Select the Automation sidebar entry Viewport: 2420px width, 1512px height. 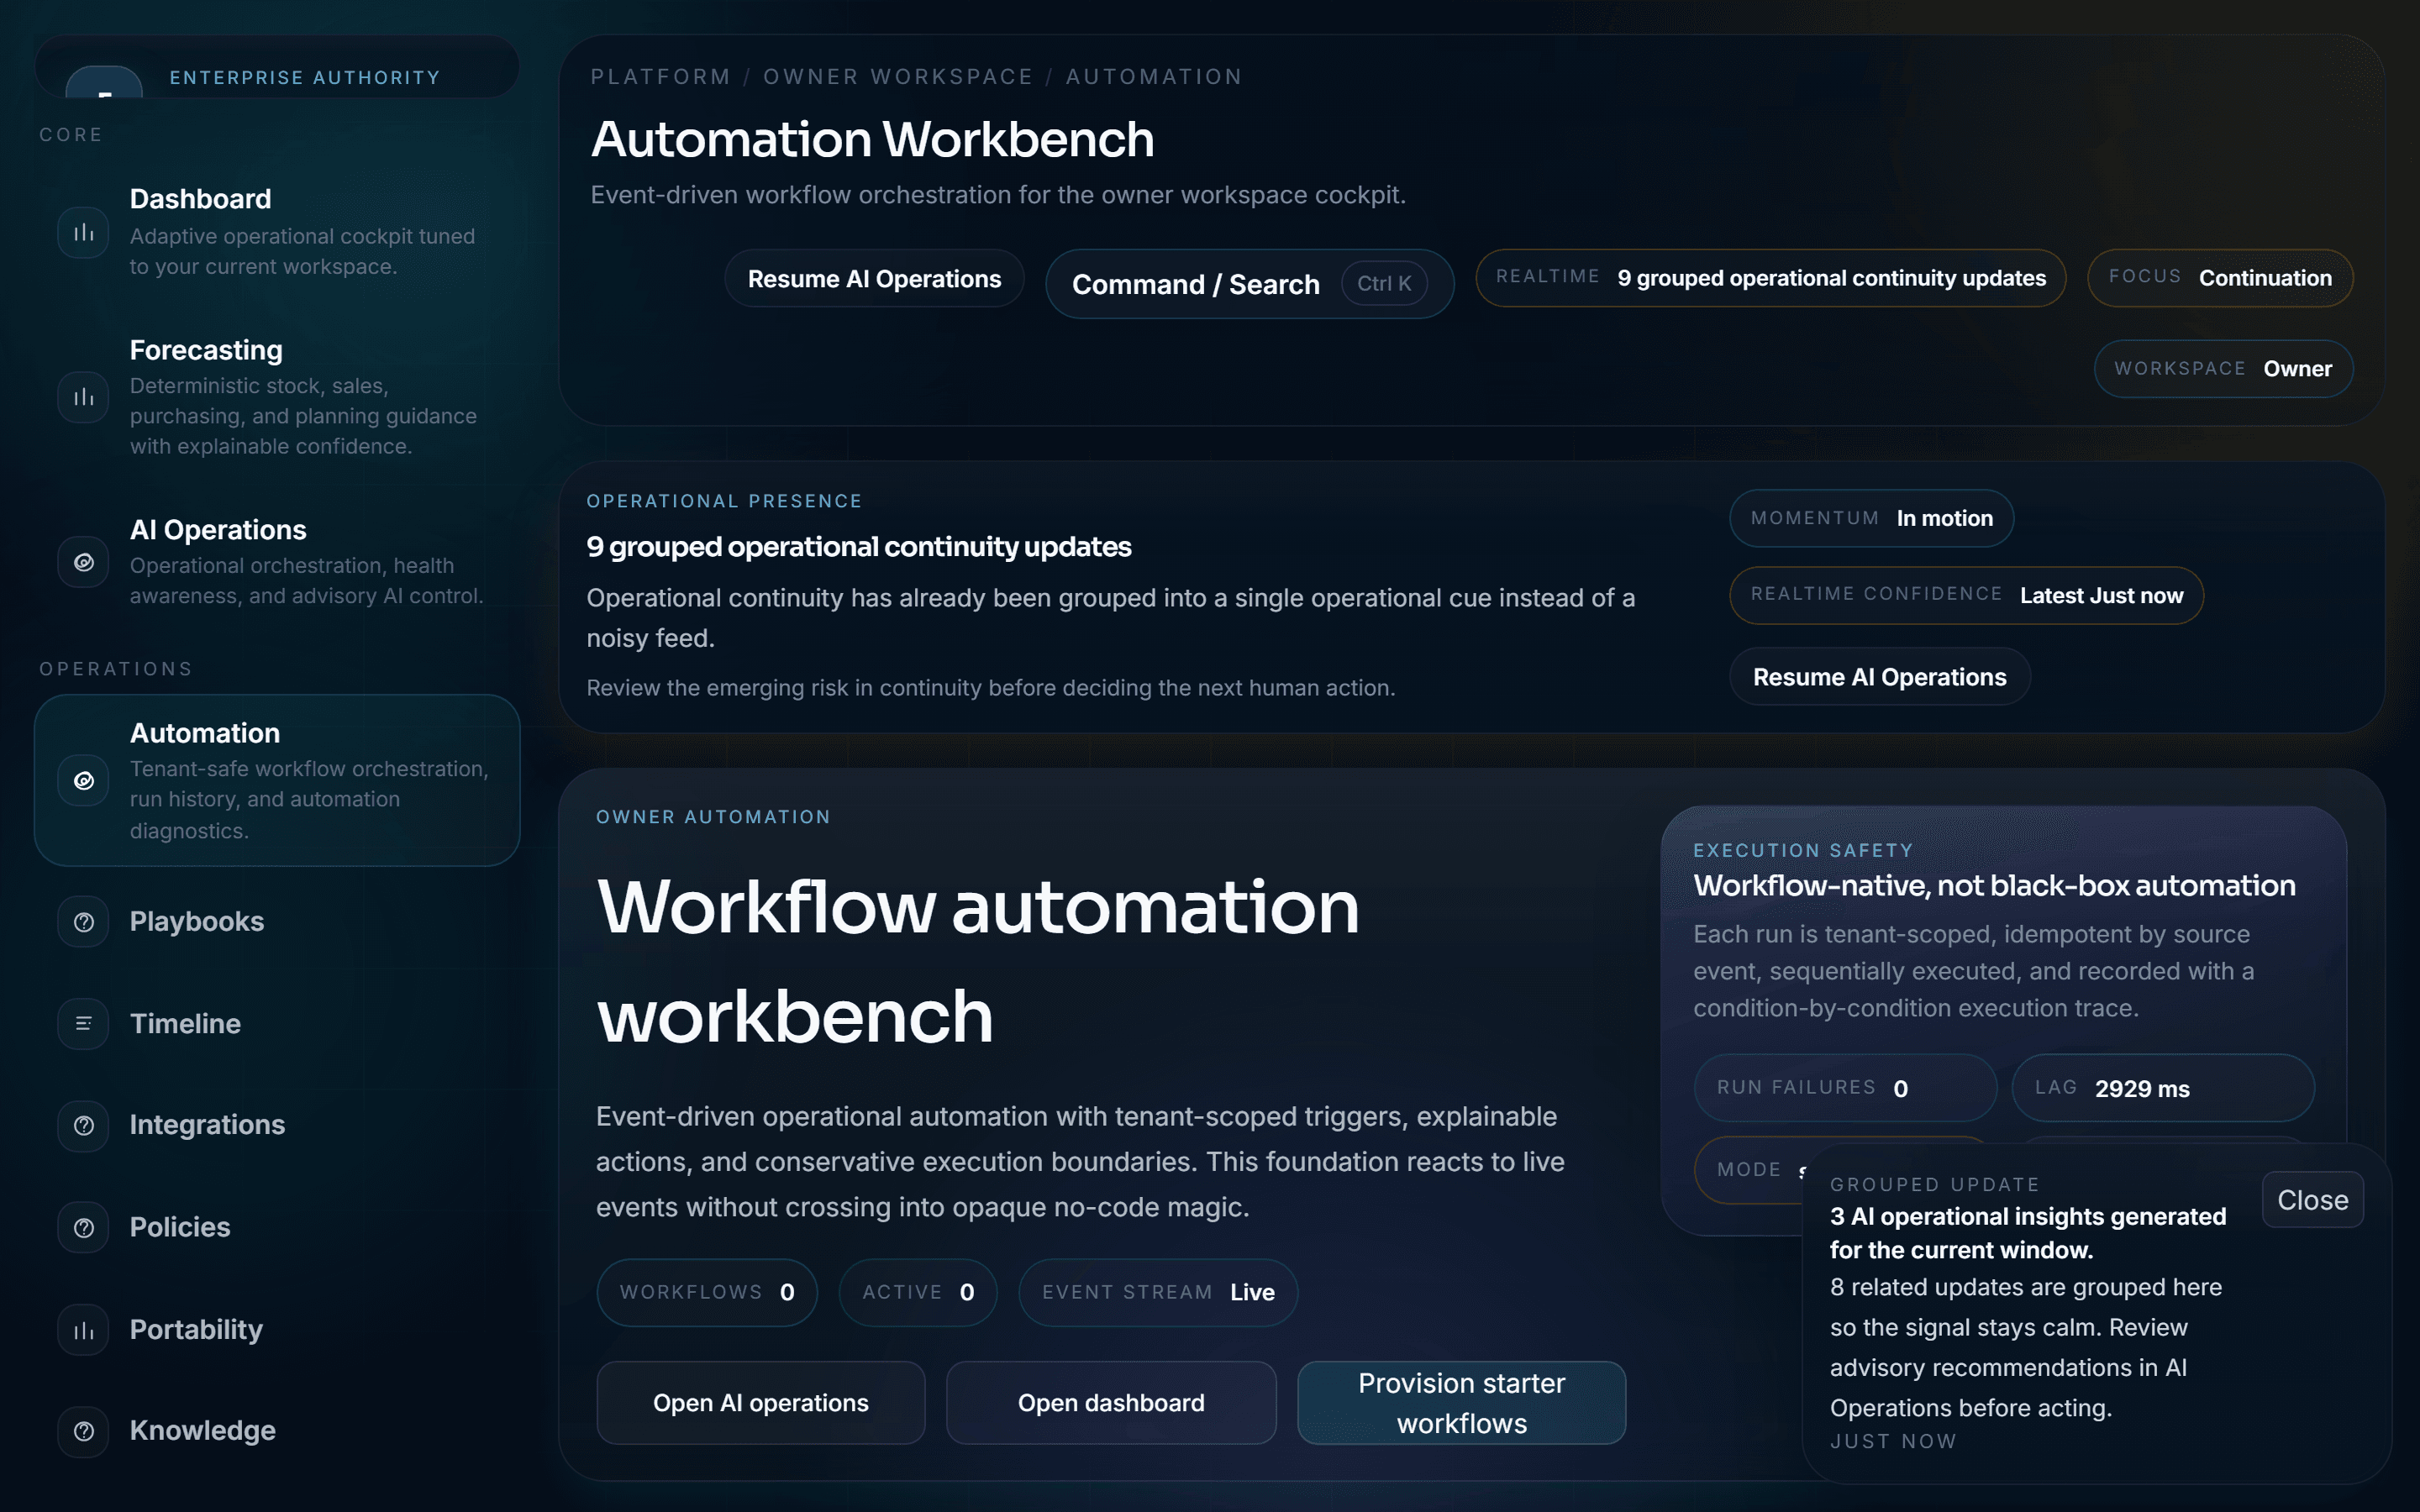coord(277,780)
